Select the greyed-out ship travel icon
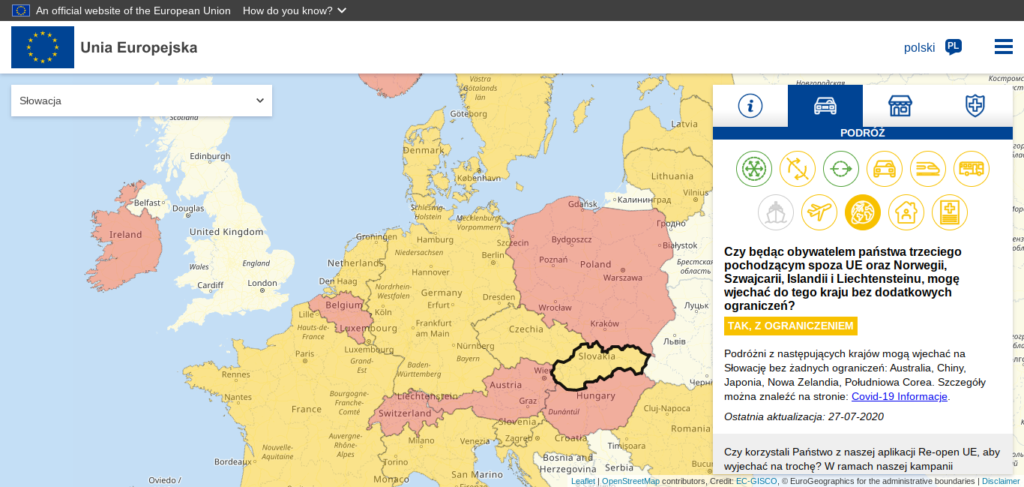 pyautogui.click(x=776, y=212)
